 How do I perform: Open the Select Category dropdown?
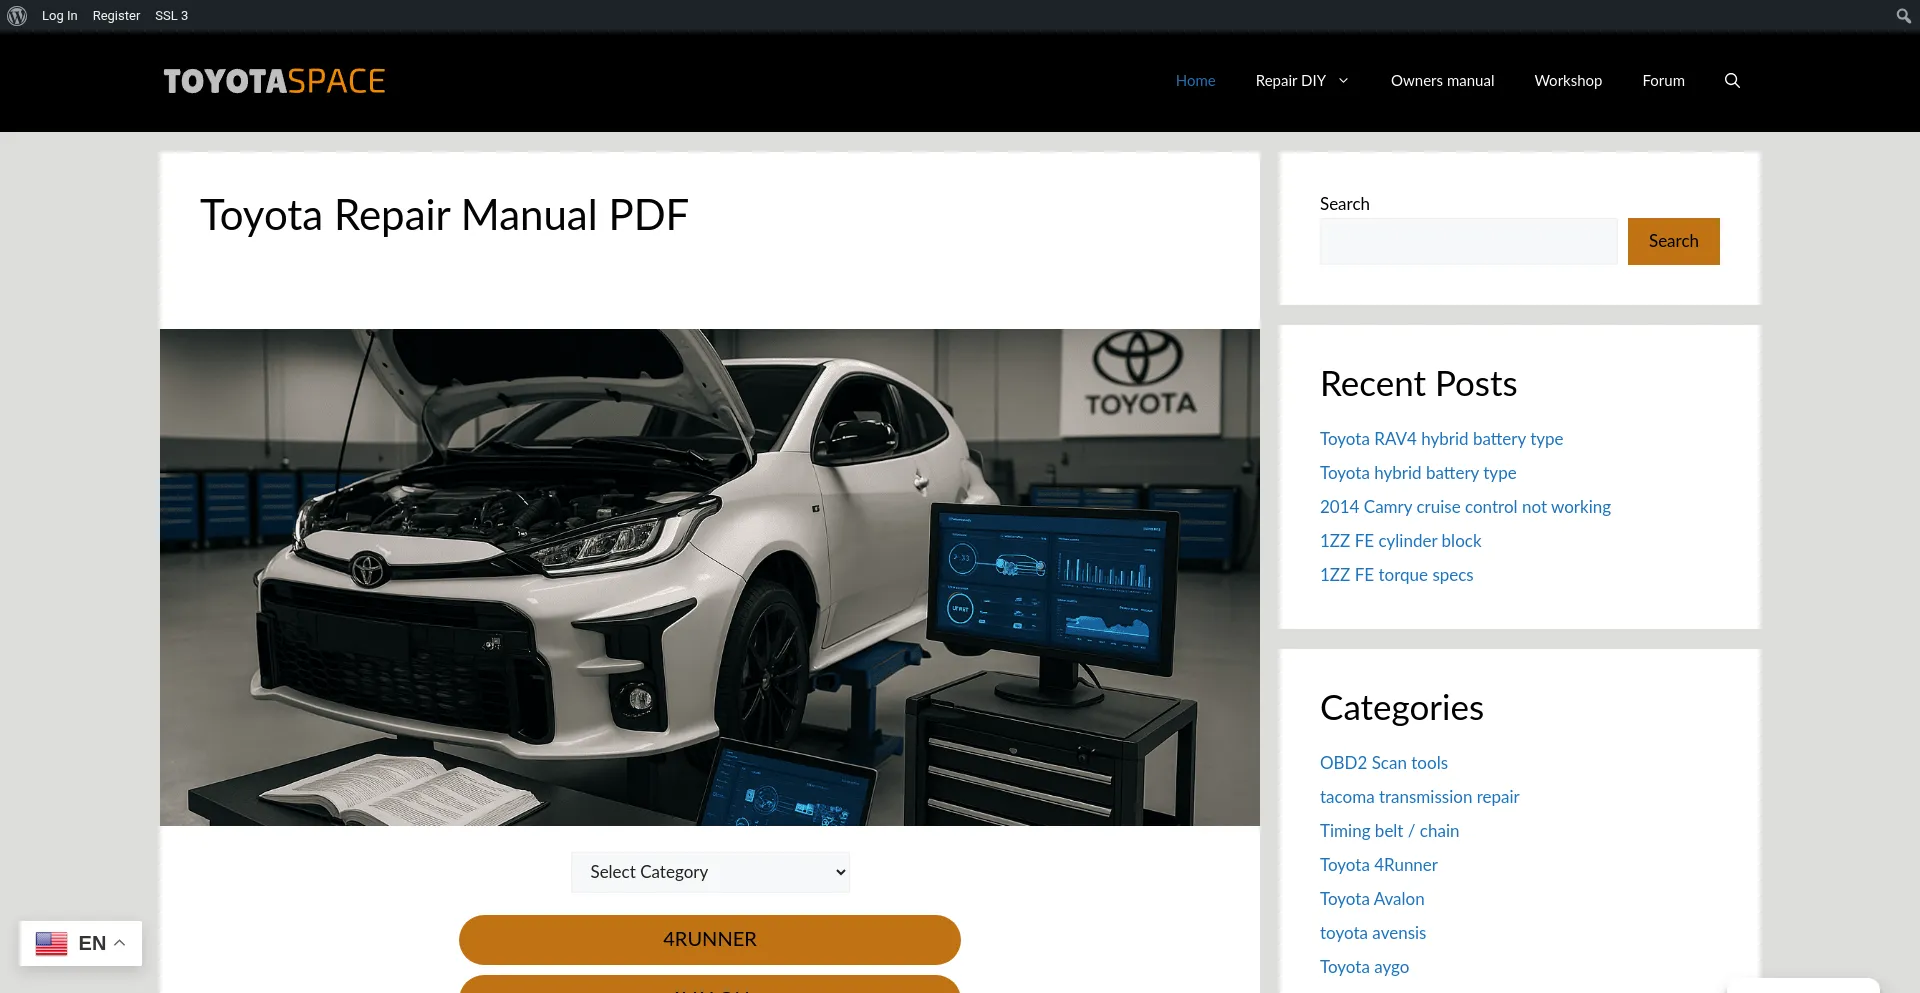point(710,872)
